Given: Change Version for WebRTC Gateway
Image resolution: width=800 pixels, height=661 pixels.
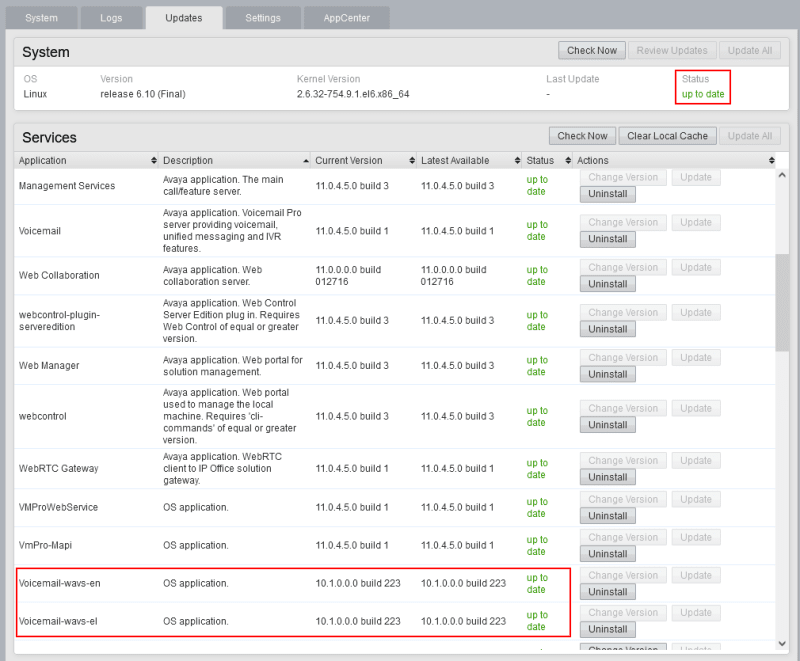Looking at the screenshot, I should click(x=623, y=461).
